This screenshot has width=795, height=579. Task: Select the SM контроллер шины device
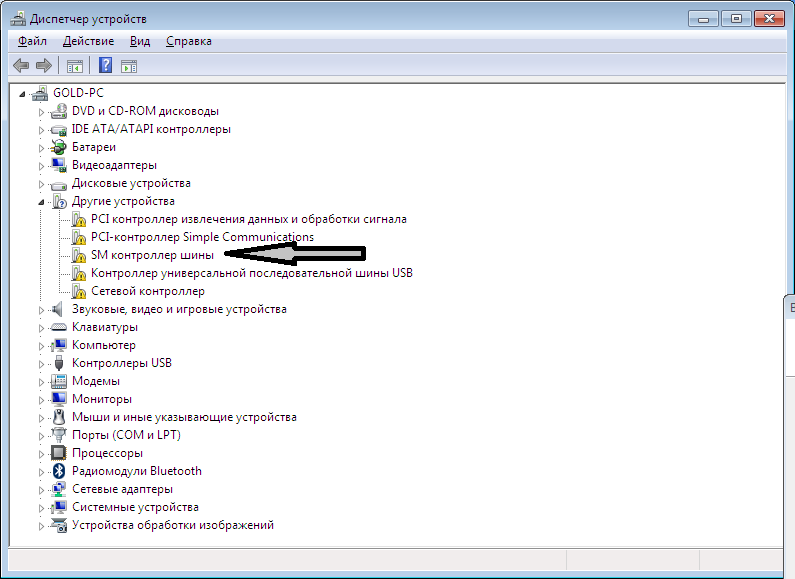pyautogui.click(x=153, y=255)
